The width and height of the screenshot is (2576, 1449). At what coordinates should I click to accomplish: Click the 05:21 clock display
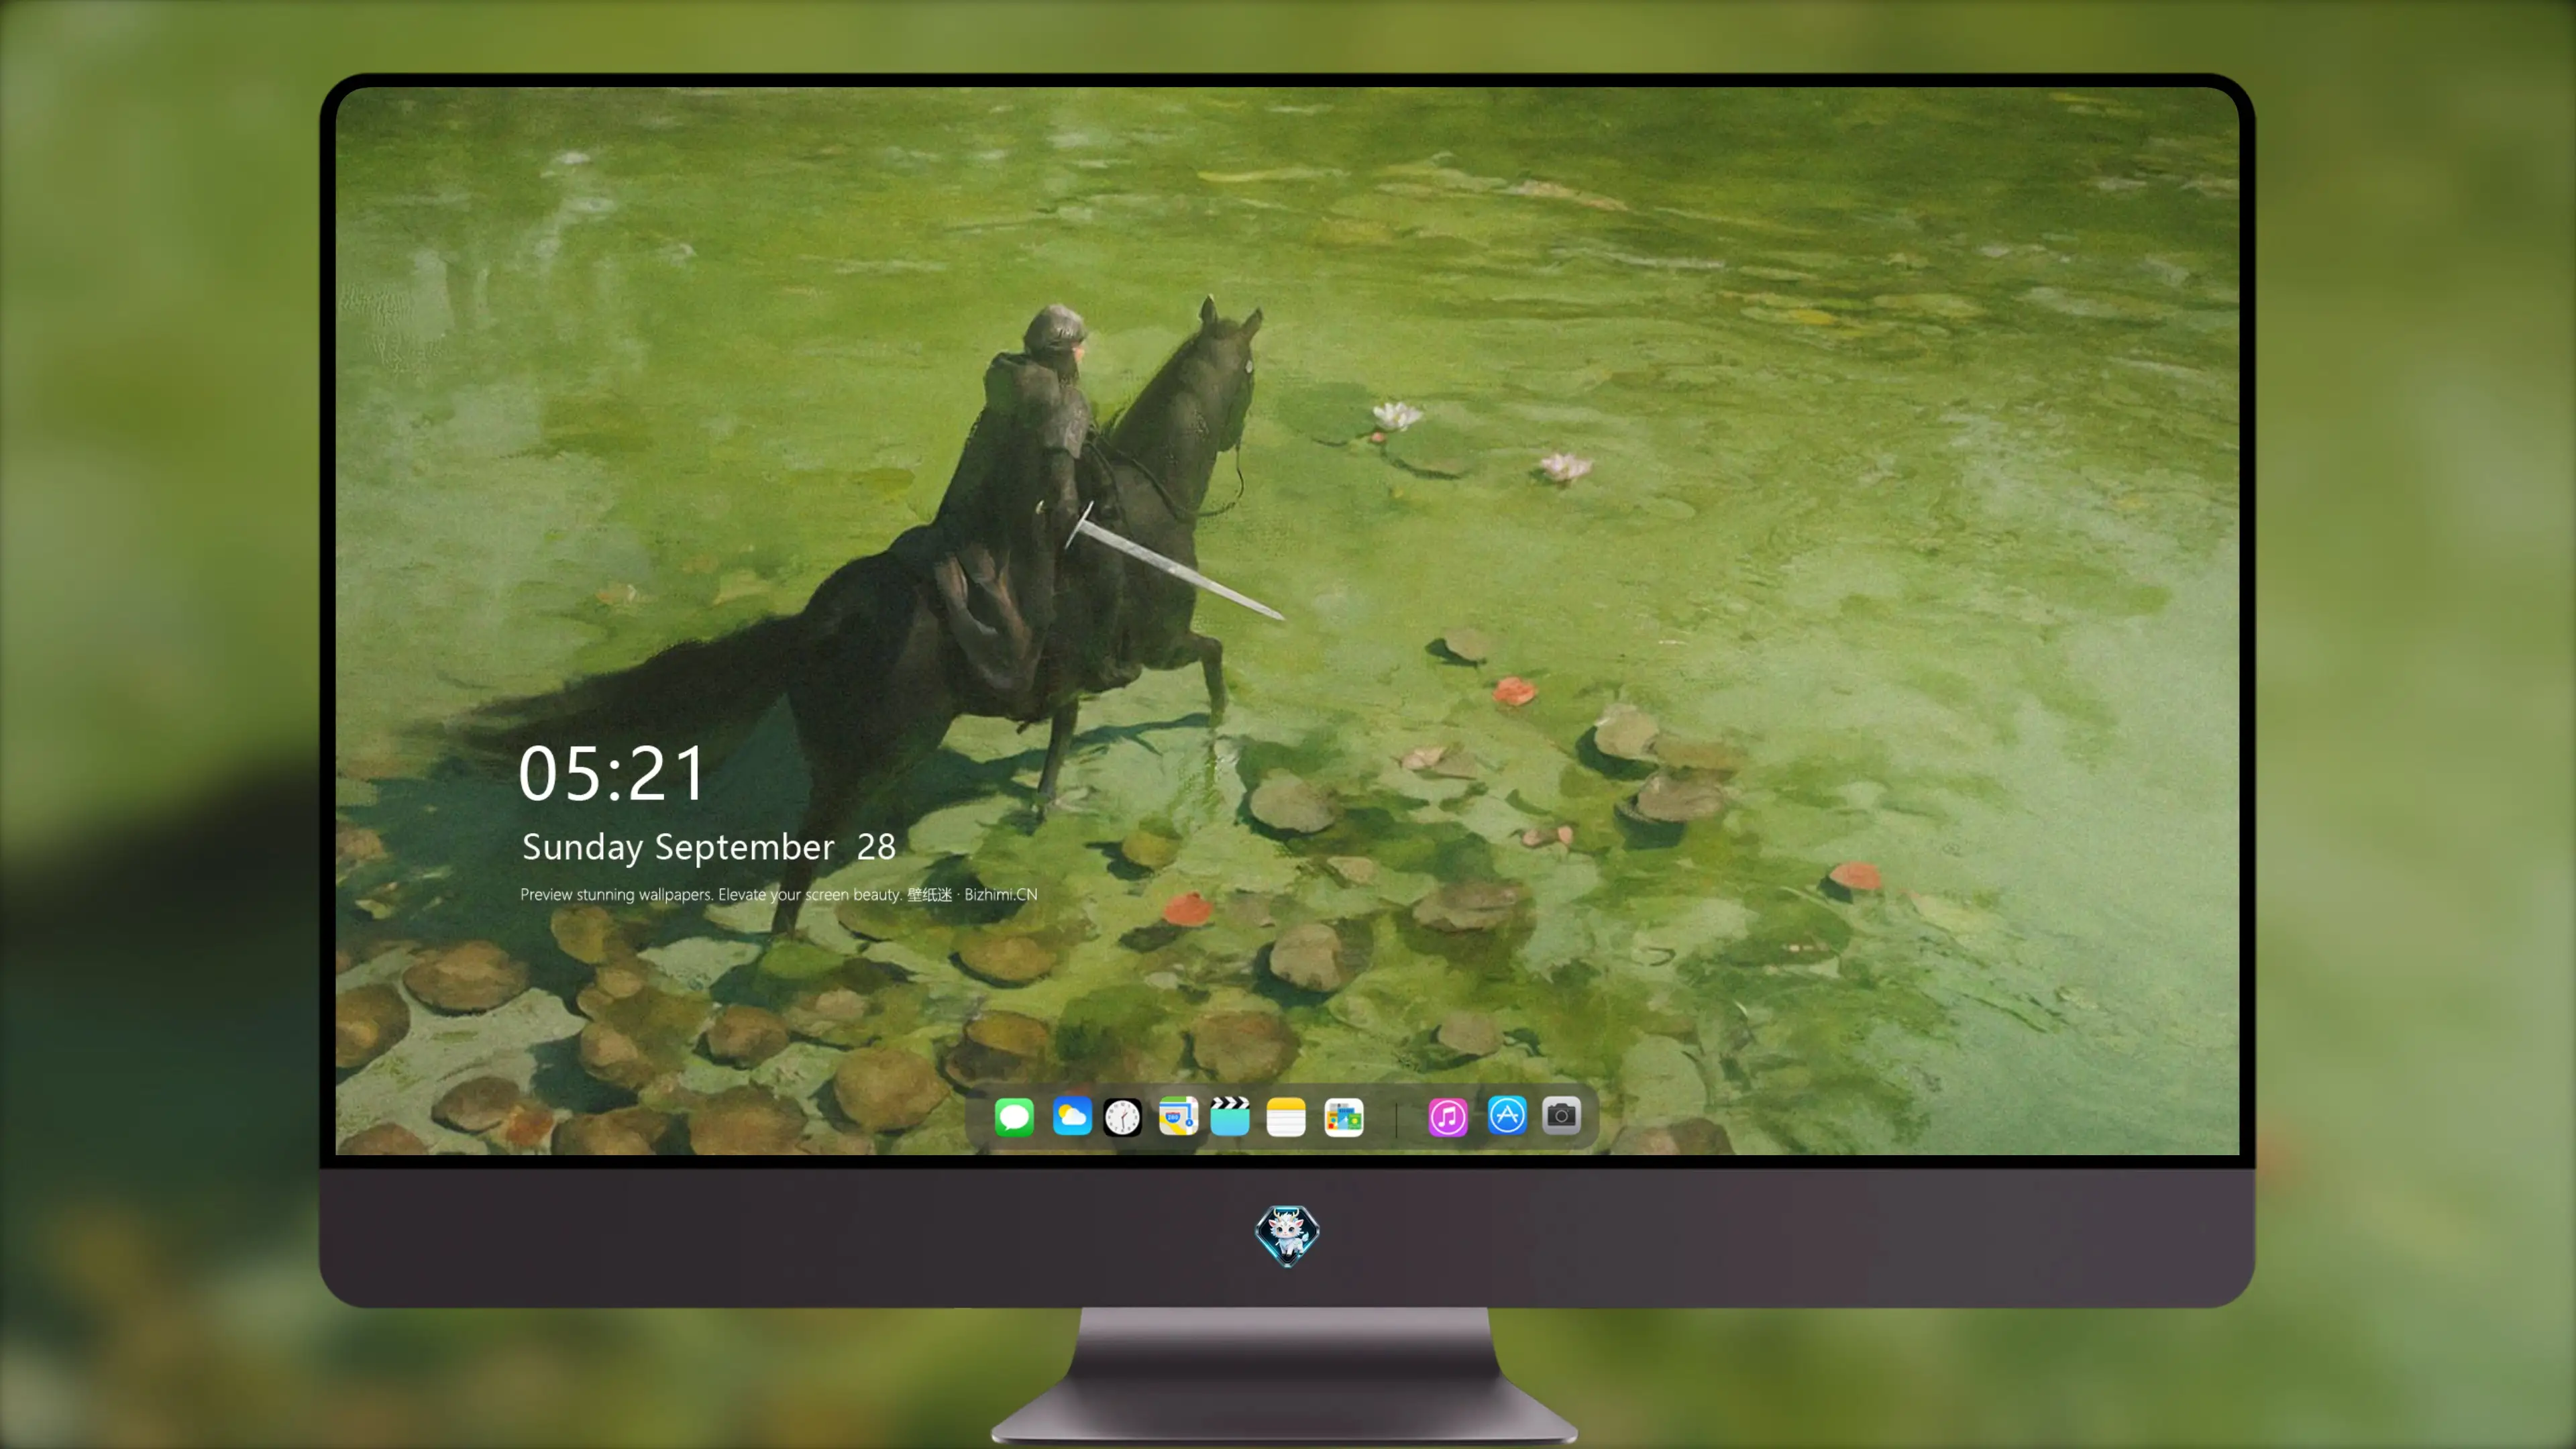612,773
